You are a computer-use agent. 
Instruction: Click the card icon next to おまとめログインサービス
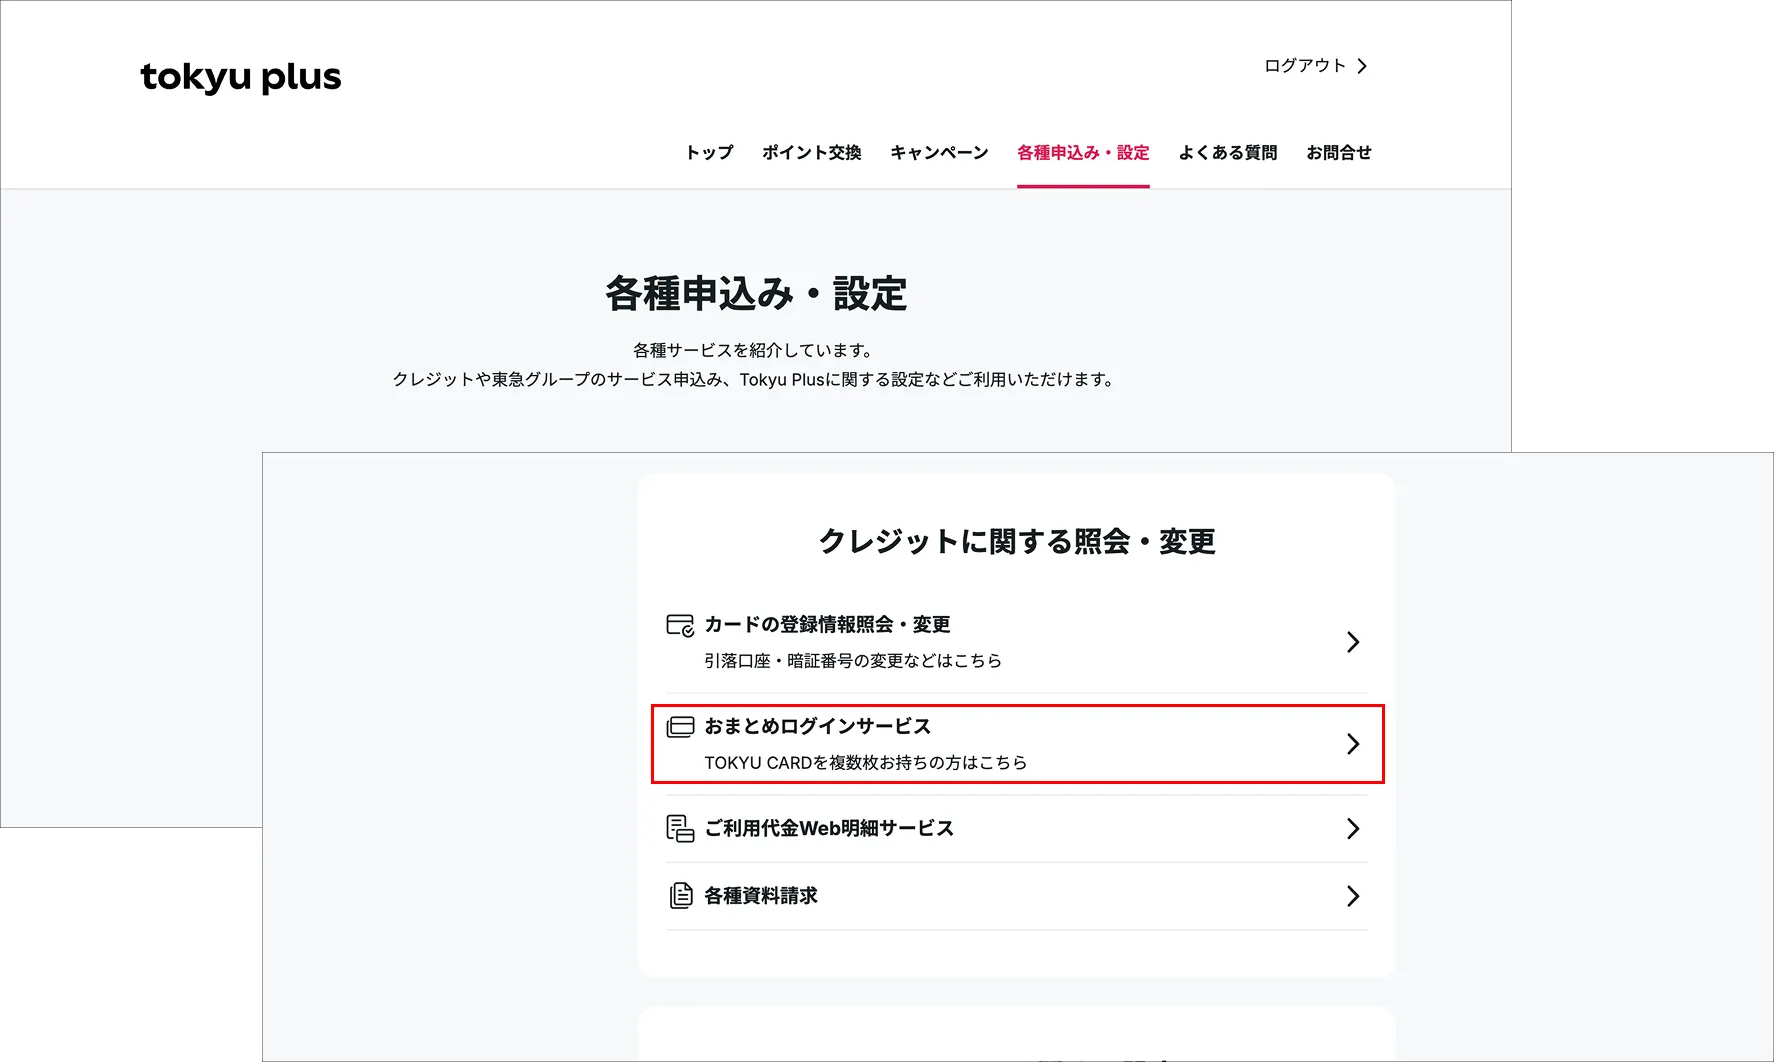[x=680, y=727]
